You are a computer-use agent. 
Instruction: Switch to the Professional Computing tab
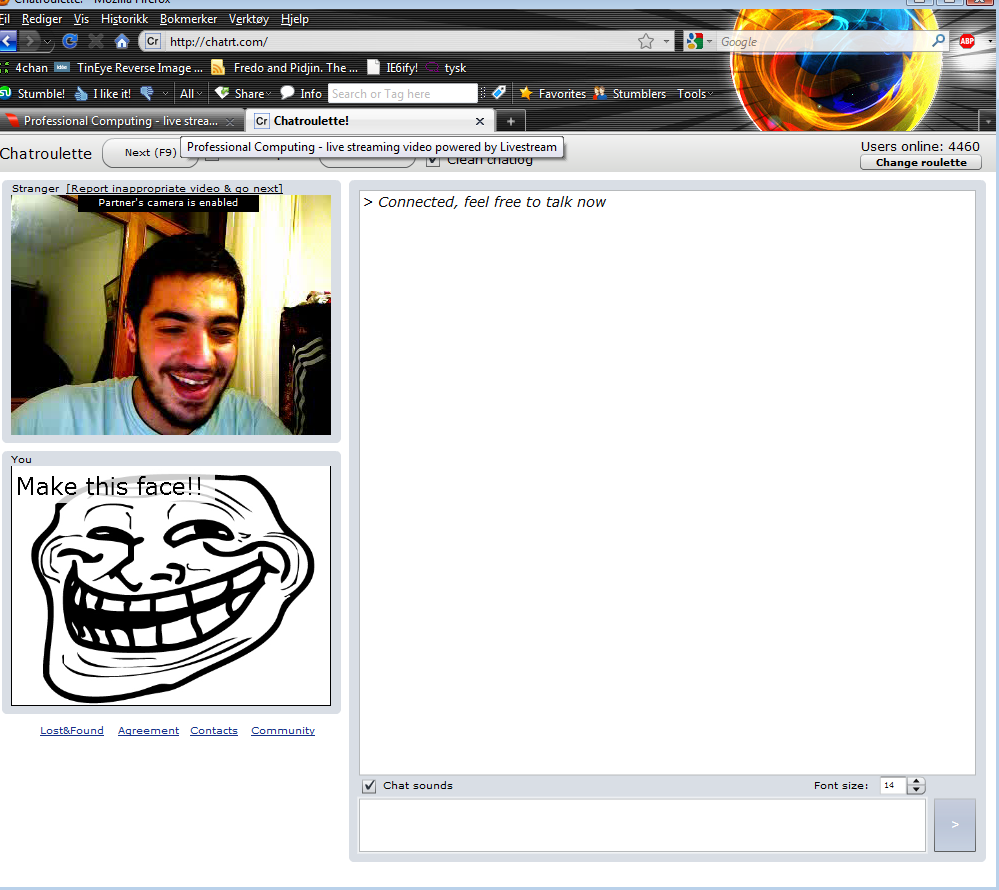(121, 121)
